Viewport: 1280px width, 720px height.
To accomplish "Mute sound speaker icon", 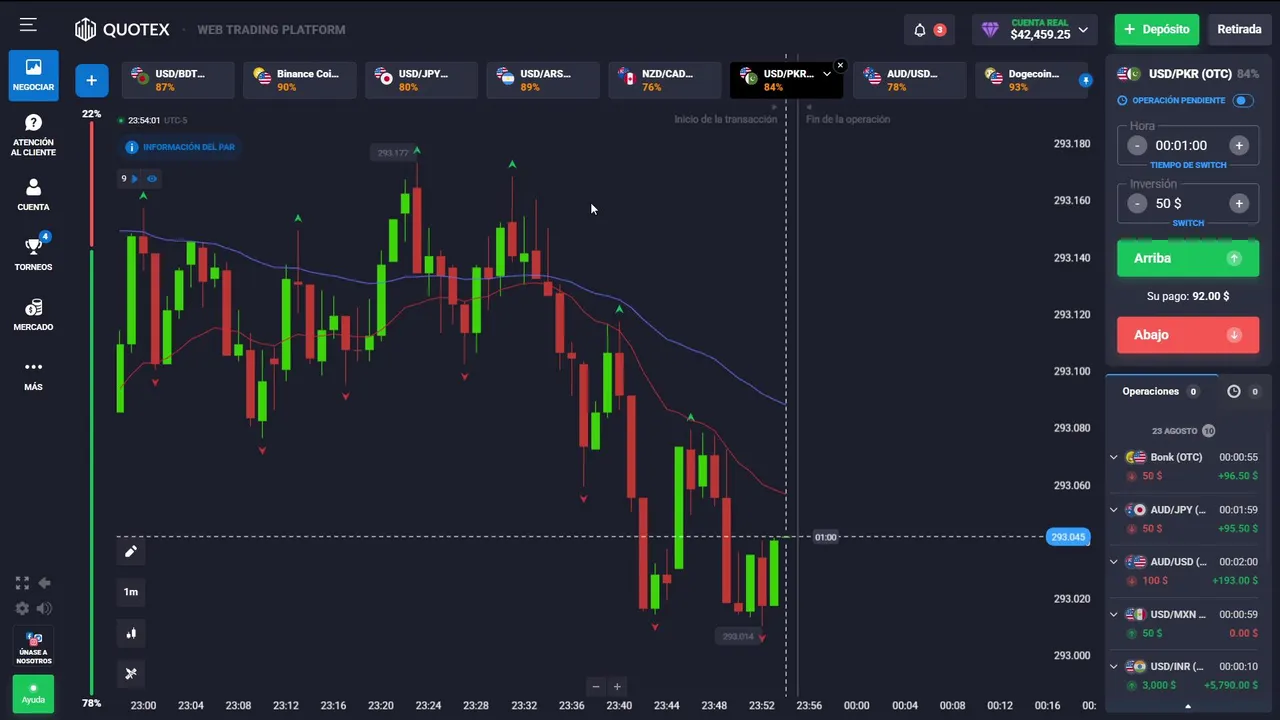I will coord(44,608).
